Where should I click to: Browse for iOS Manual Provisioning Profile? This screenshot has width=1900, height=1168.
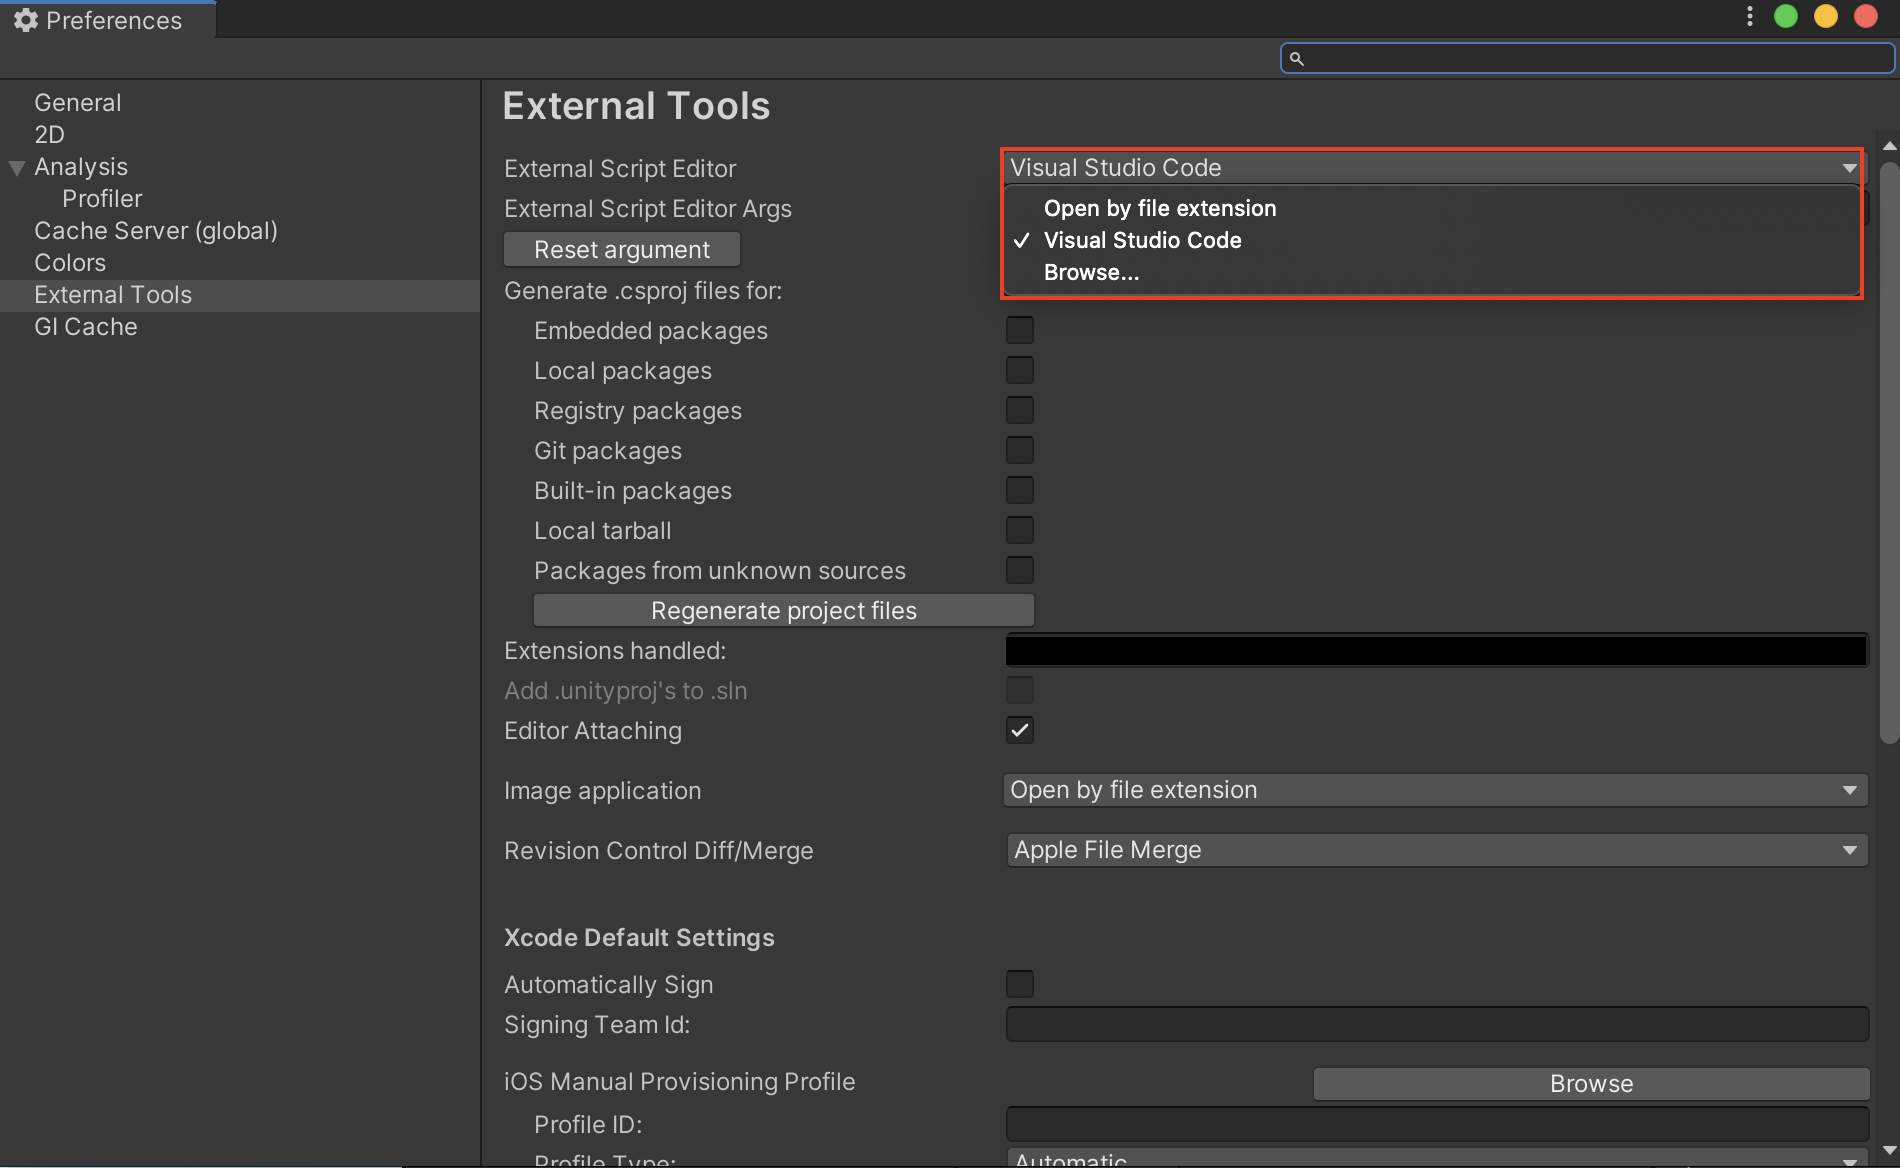coord(1590,1083)
